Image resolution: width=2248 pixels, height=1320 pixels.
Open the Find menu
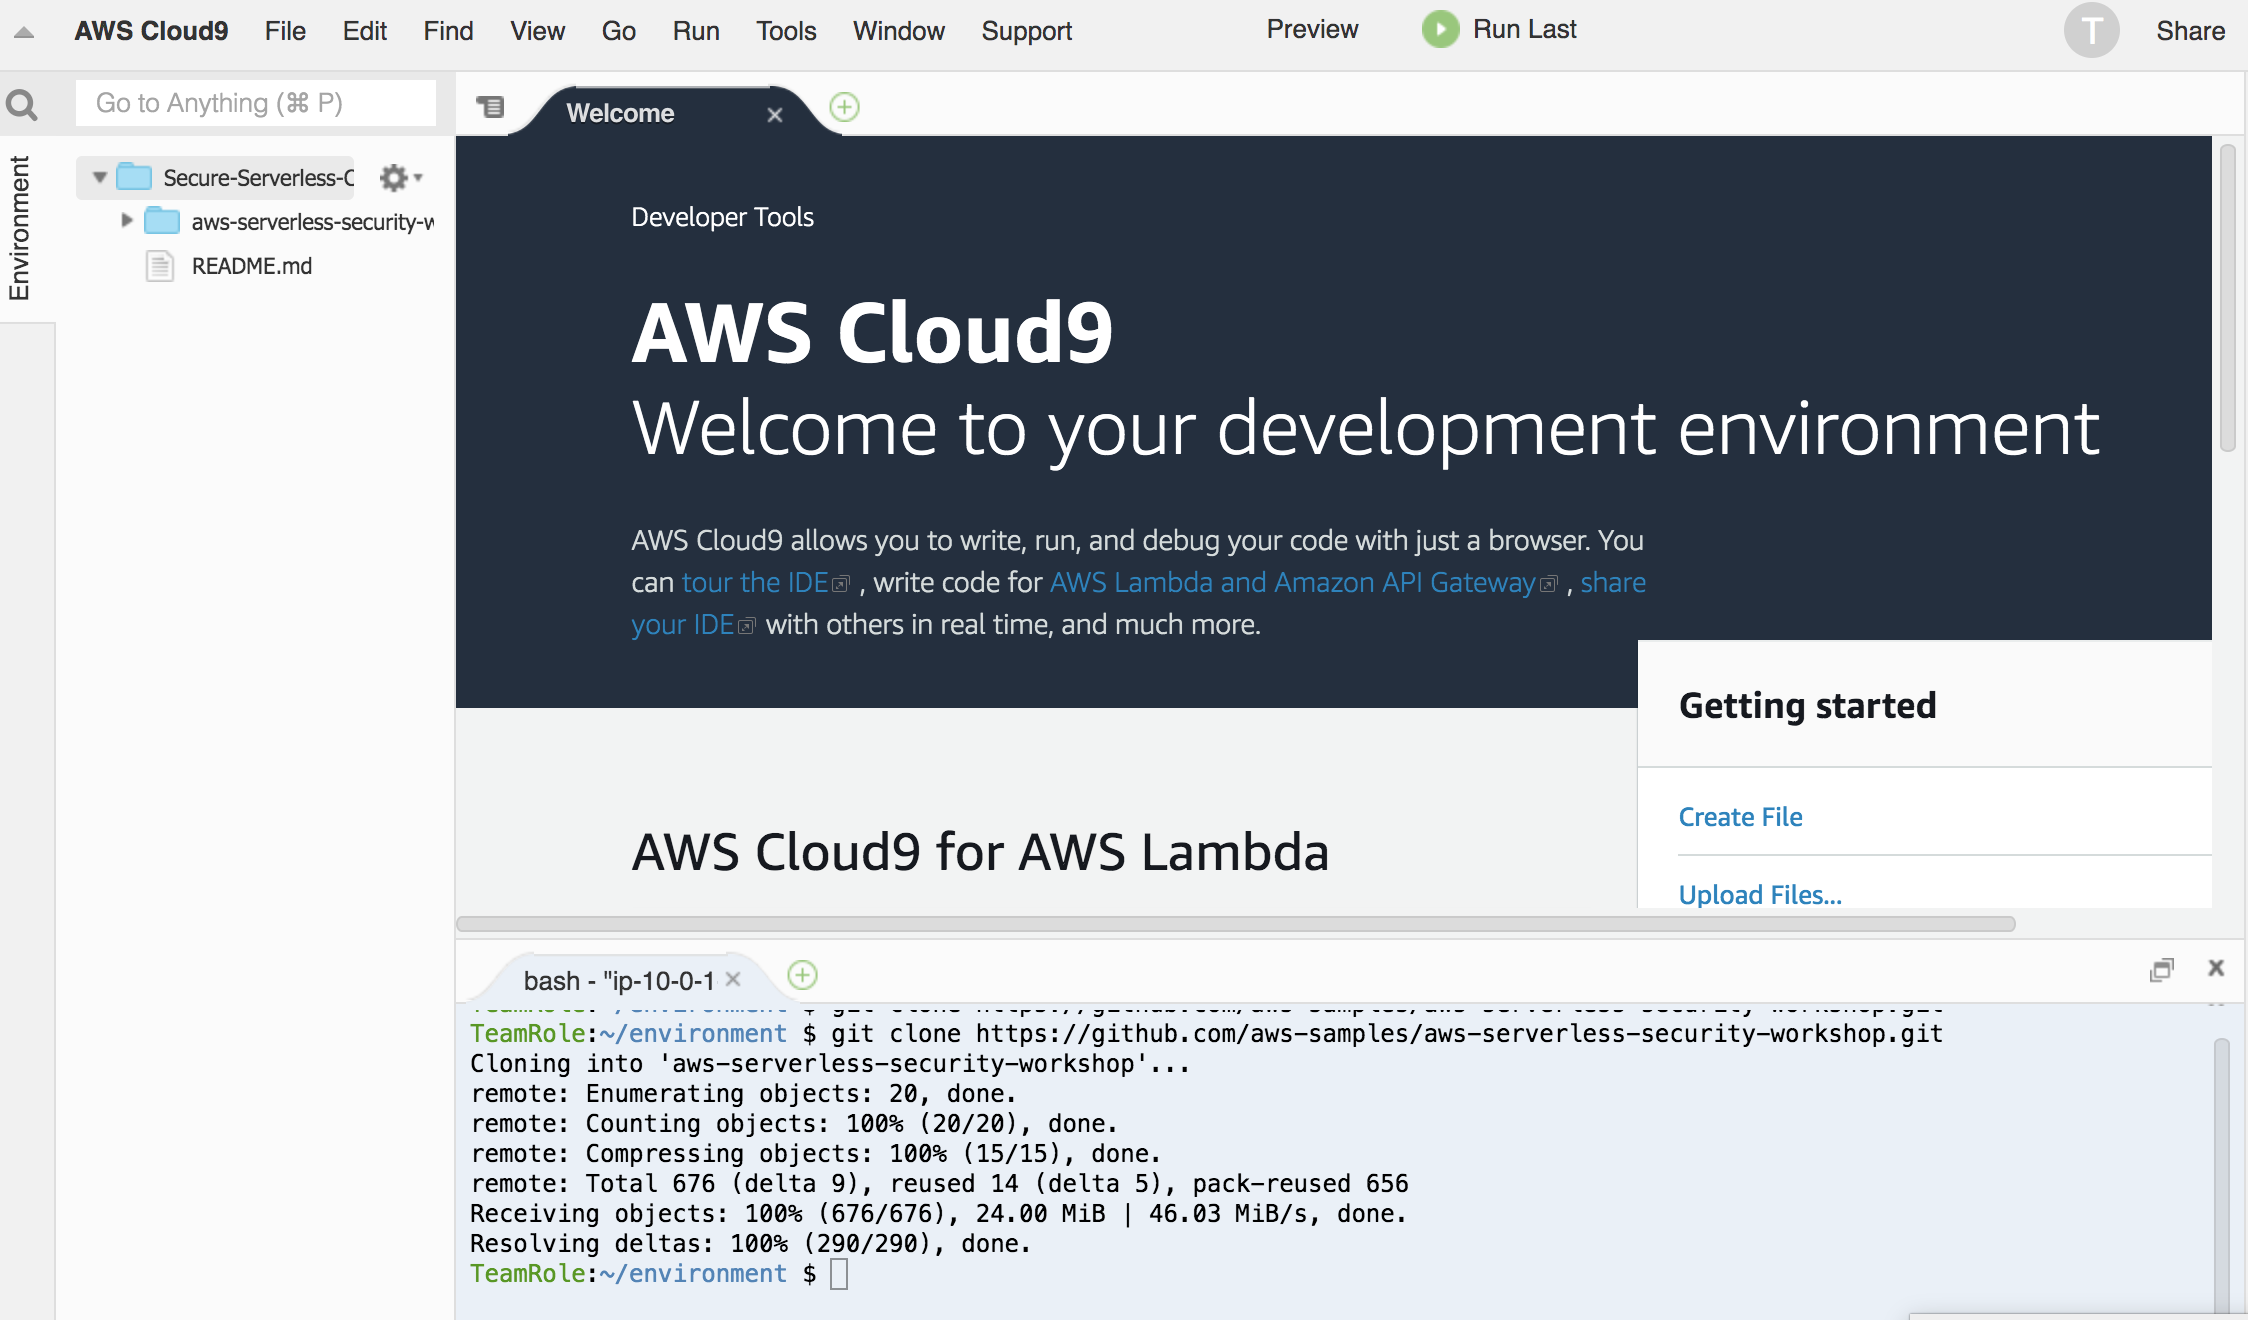(448, 31)
